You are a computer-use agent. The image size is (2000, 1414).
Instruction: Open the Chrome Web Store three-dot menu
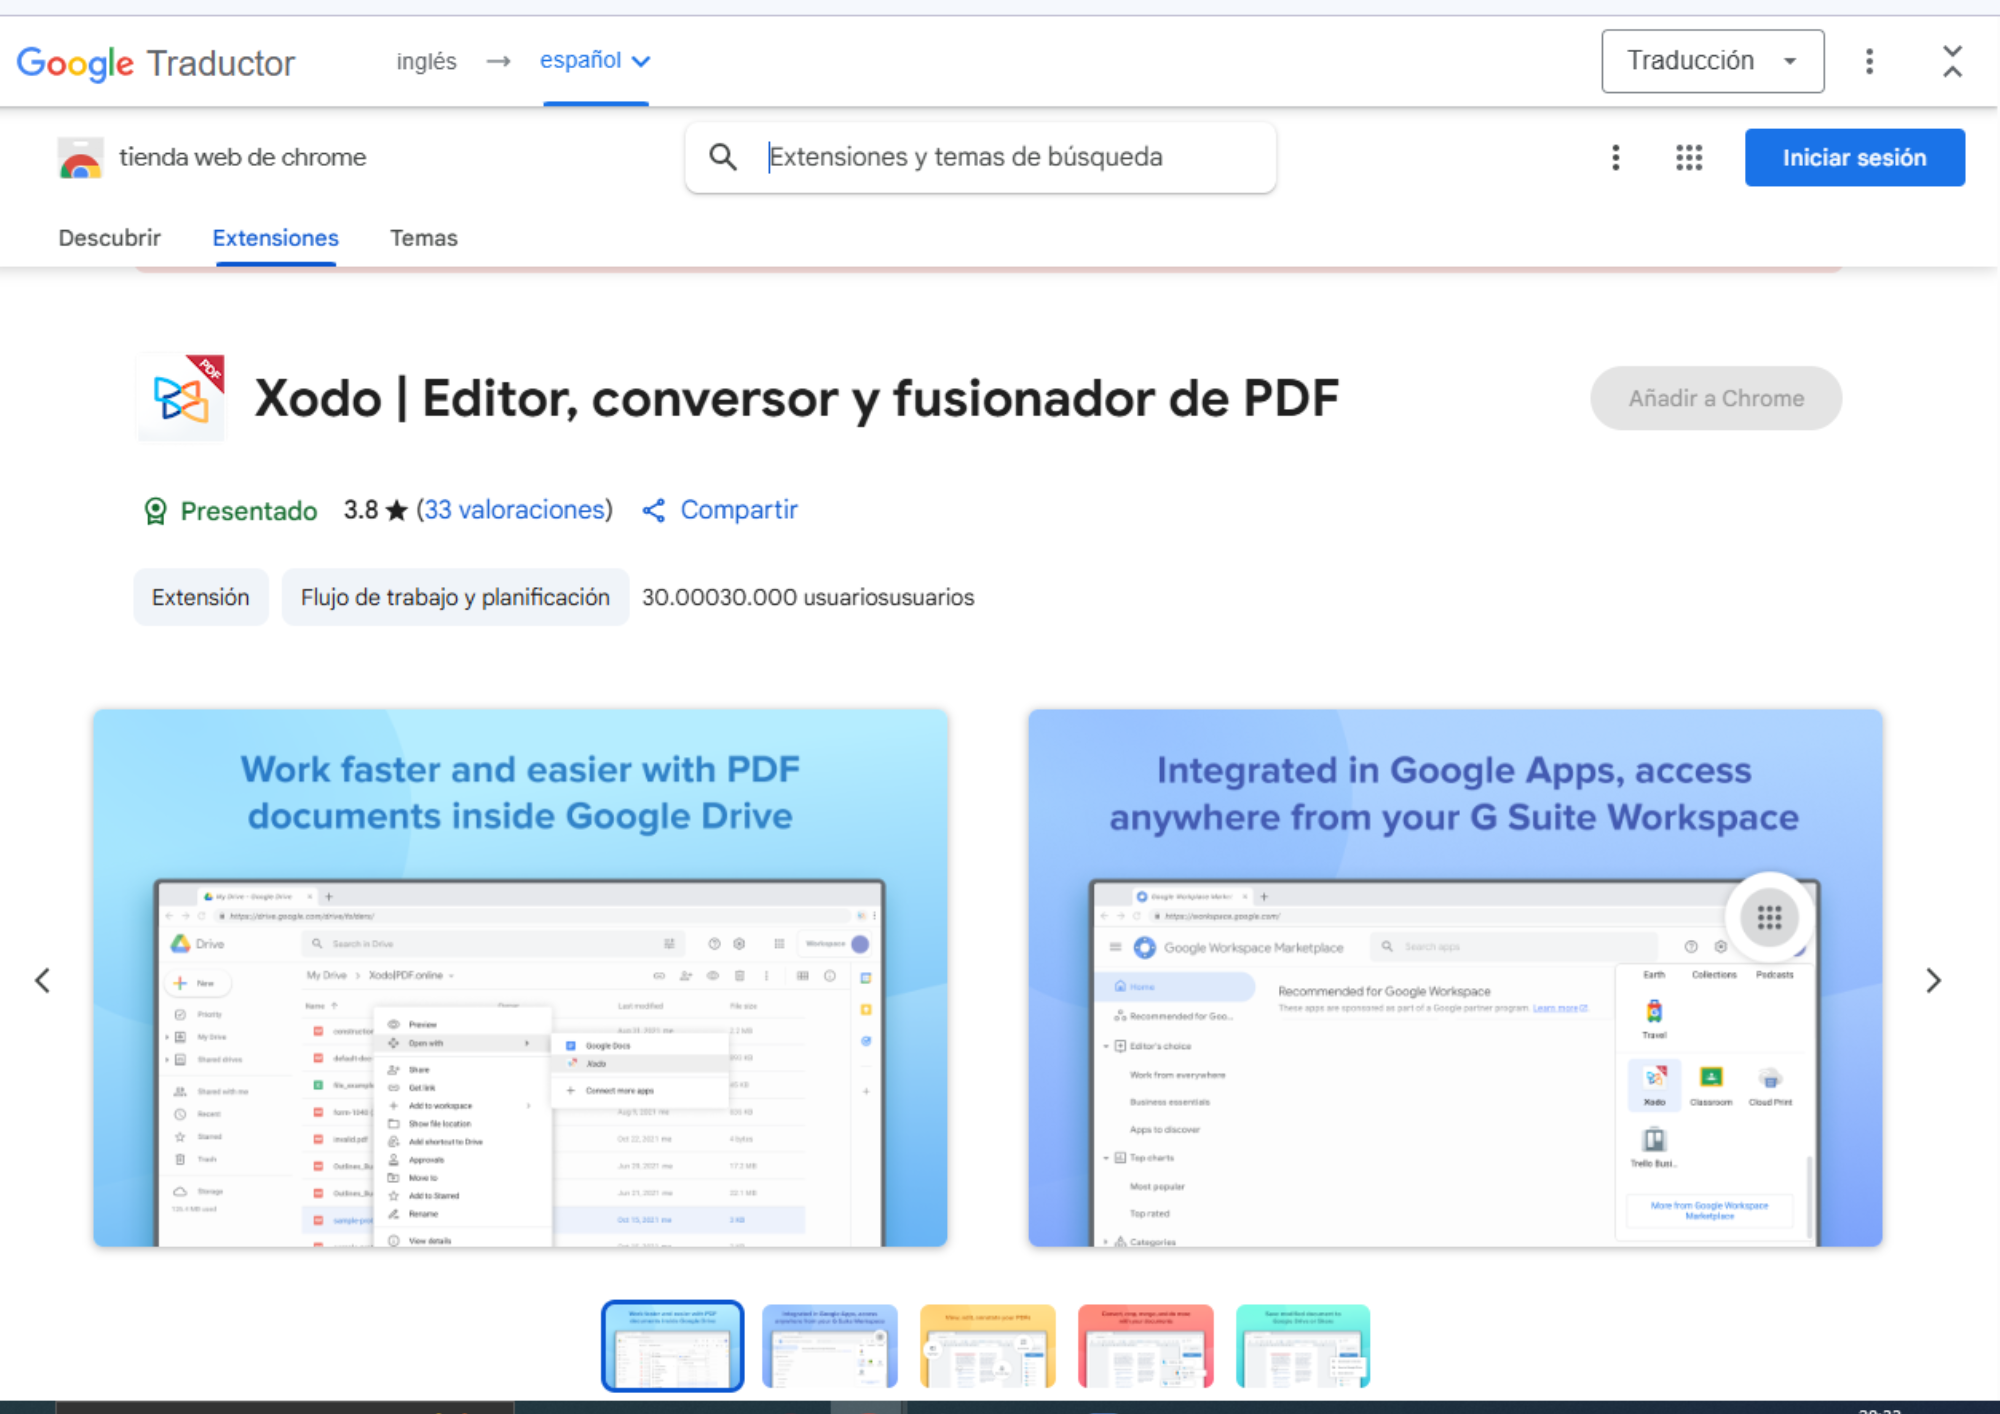1615,157
